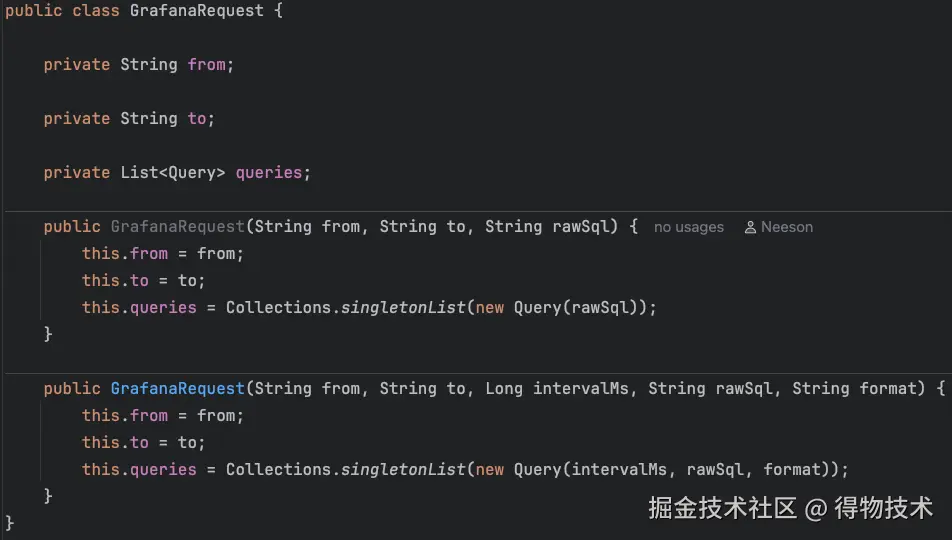Place cursor on the 'from' field declaration
The image size is (952, 540).
[206, 64]
